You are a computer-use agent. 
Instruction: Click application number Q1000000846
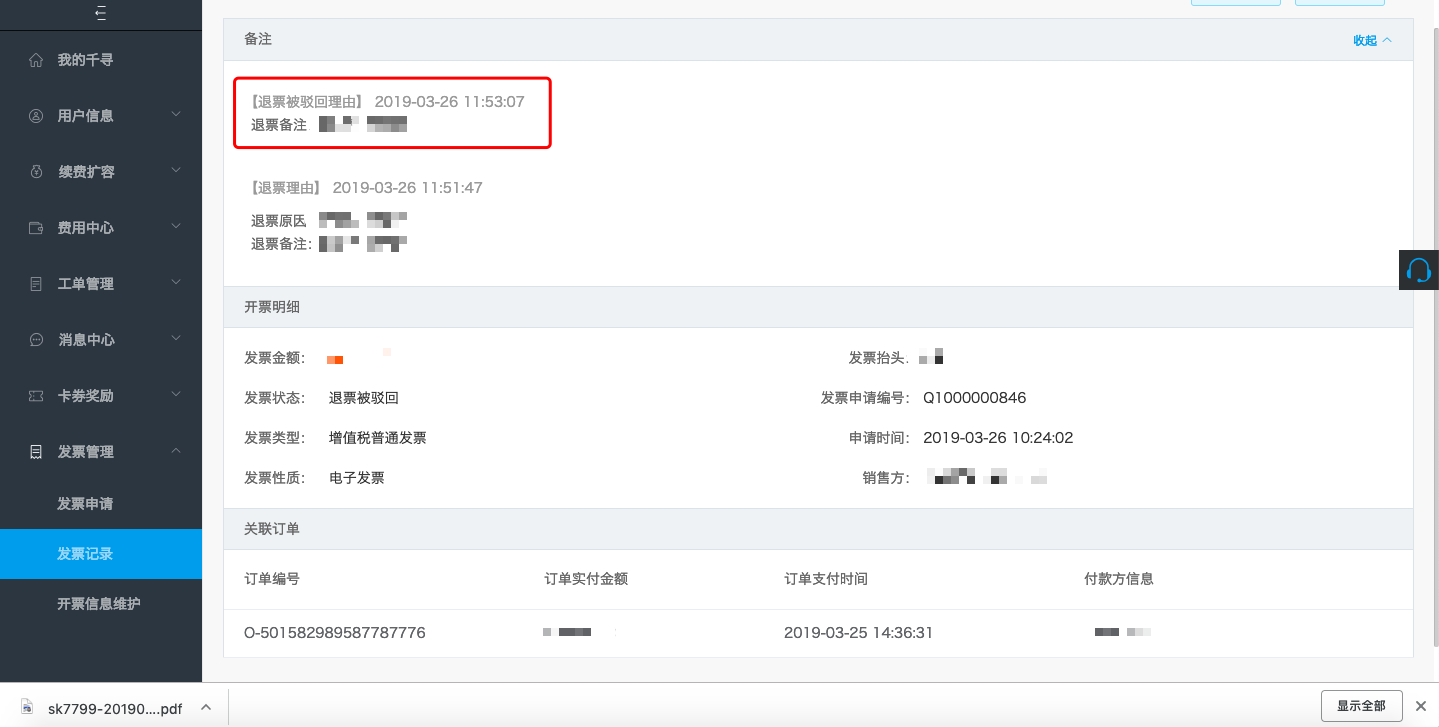[974, 398]
